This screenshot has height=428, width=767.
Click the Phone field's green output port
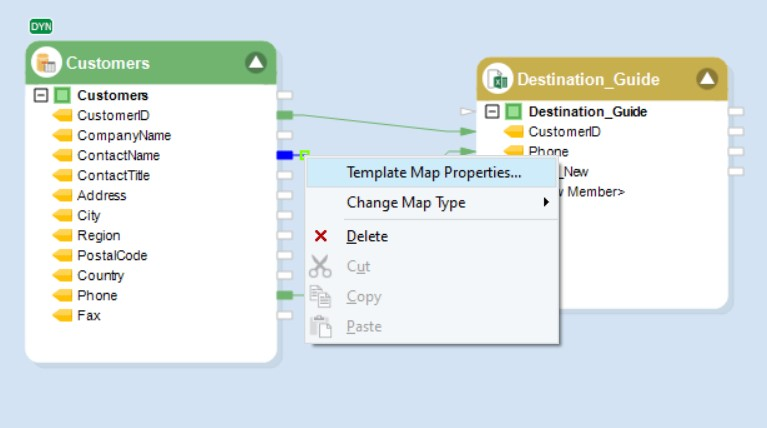point(285,295)
